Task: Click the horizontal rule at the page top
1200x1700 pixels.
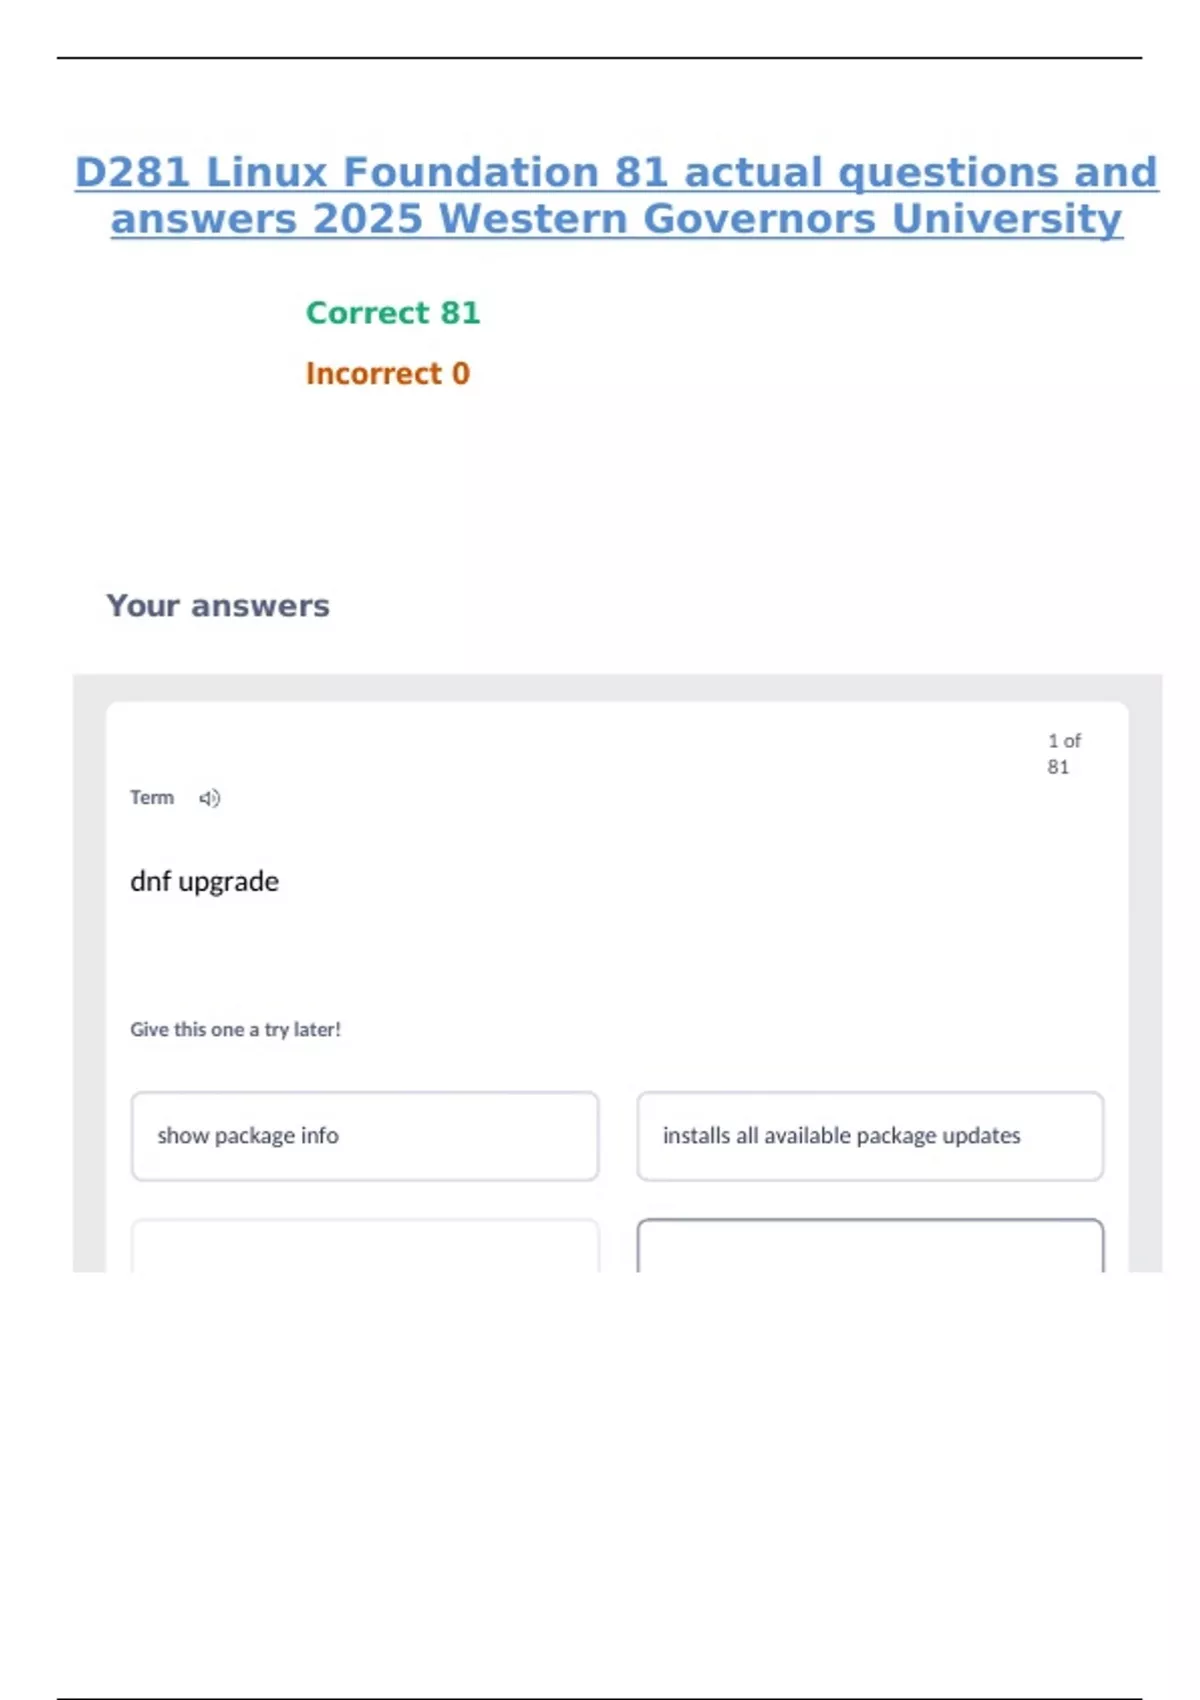Action: (x=599, y=58)
